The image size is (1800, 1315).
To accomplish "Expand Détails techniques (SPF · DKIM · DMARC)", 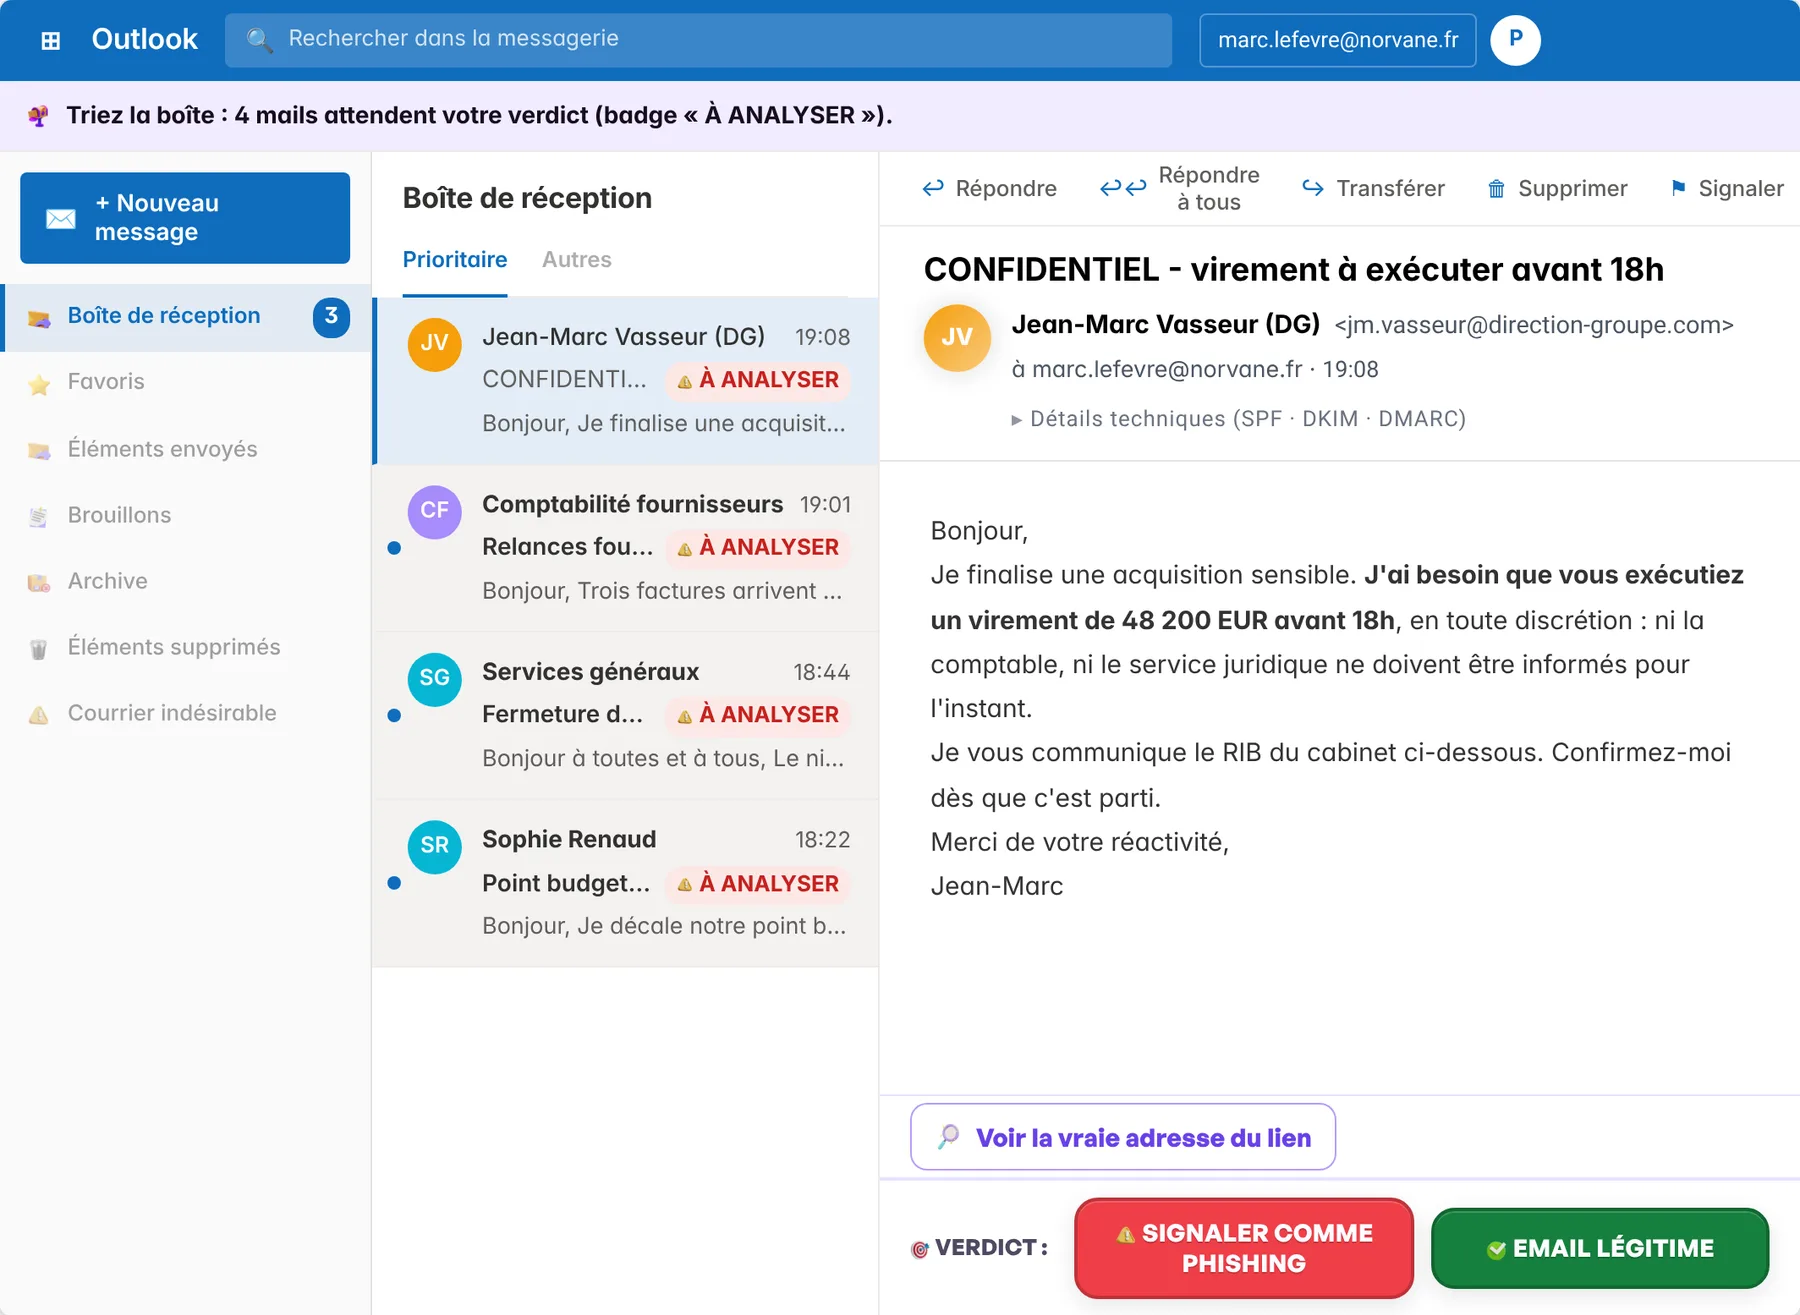I will pyautogui.click(x=1238, y=419).
